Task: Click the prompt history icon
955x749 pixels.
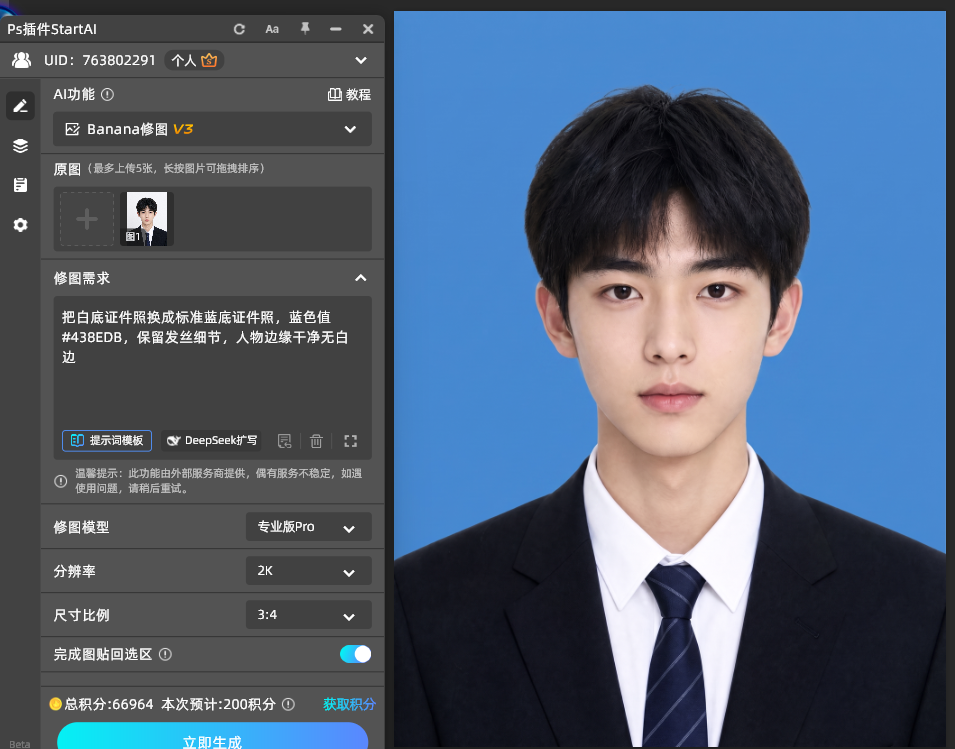Action: point(284,441)
